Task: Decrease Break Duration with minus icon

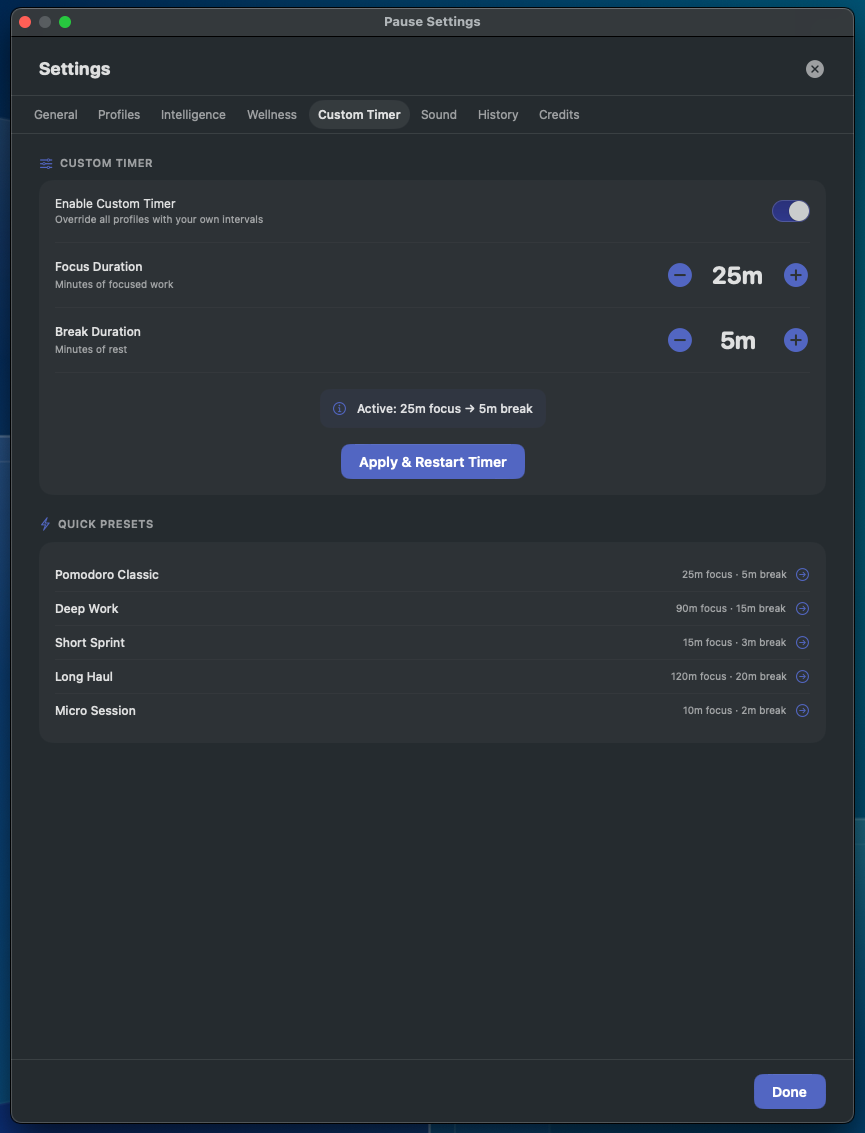Action: pyautogui.click(x=679, y=340)
